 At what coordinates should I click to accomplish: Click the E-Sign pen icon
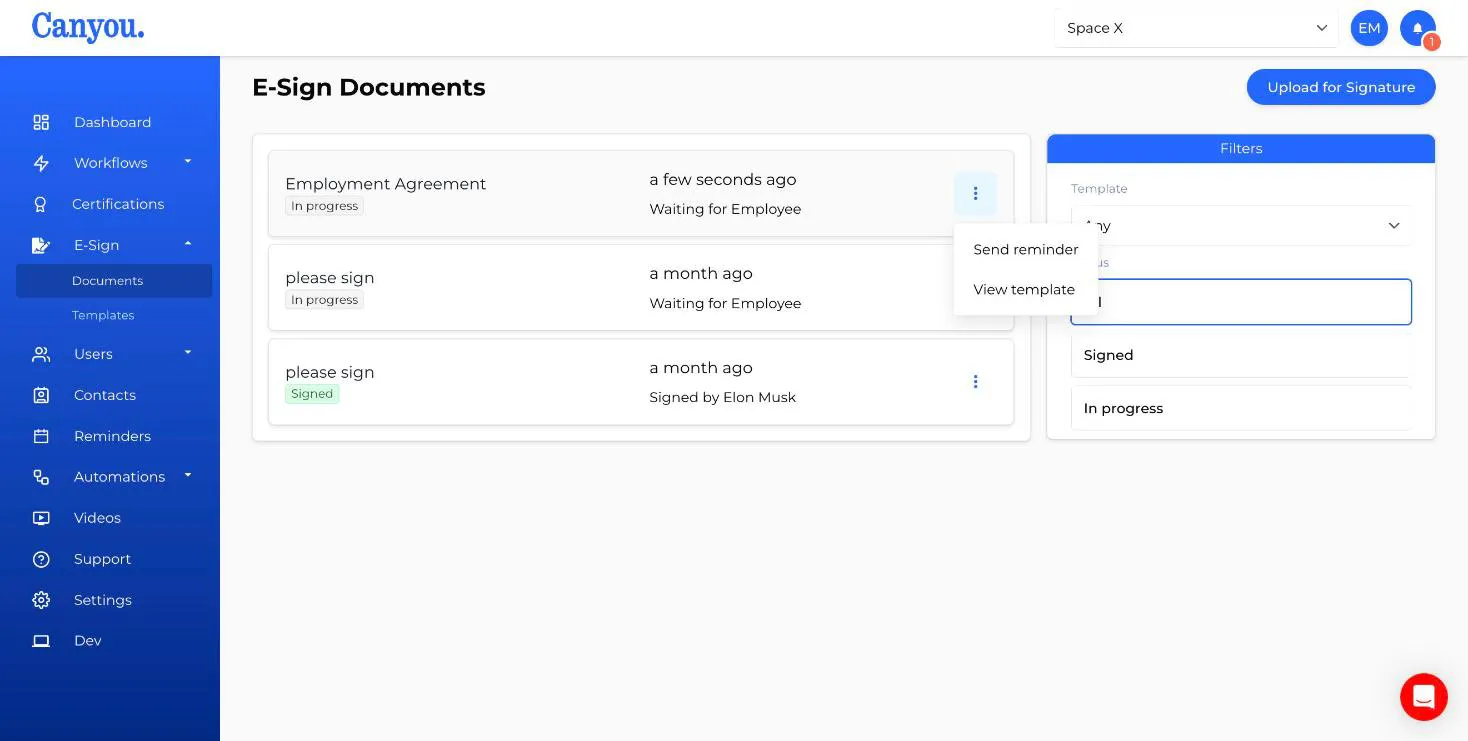point(41,245)
